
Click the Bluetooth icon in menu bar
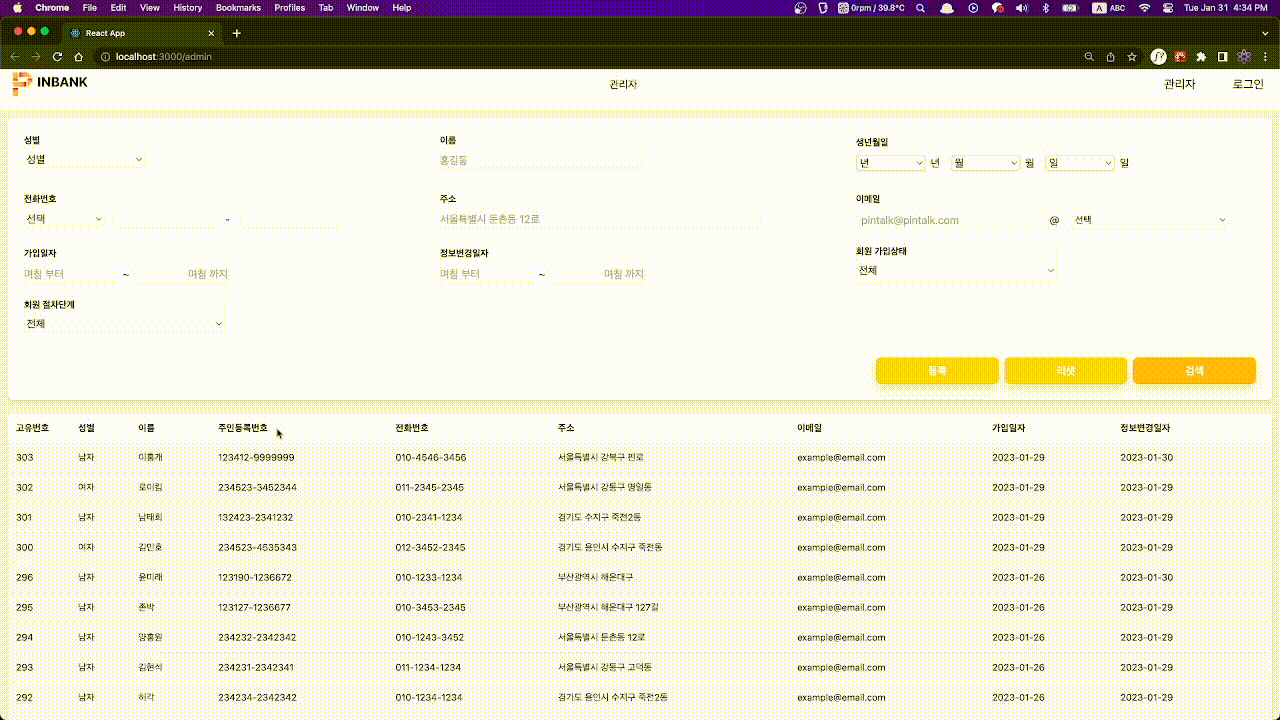[1046, 8]
